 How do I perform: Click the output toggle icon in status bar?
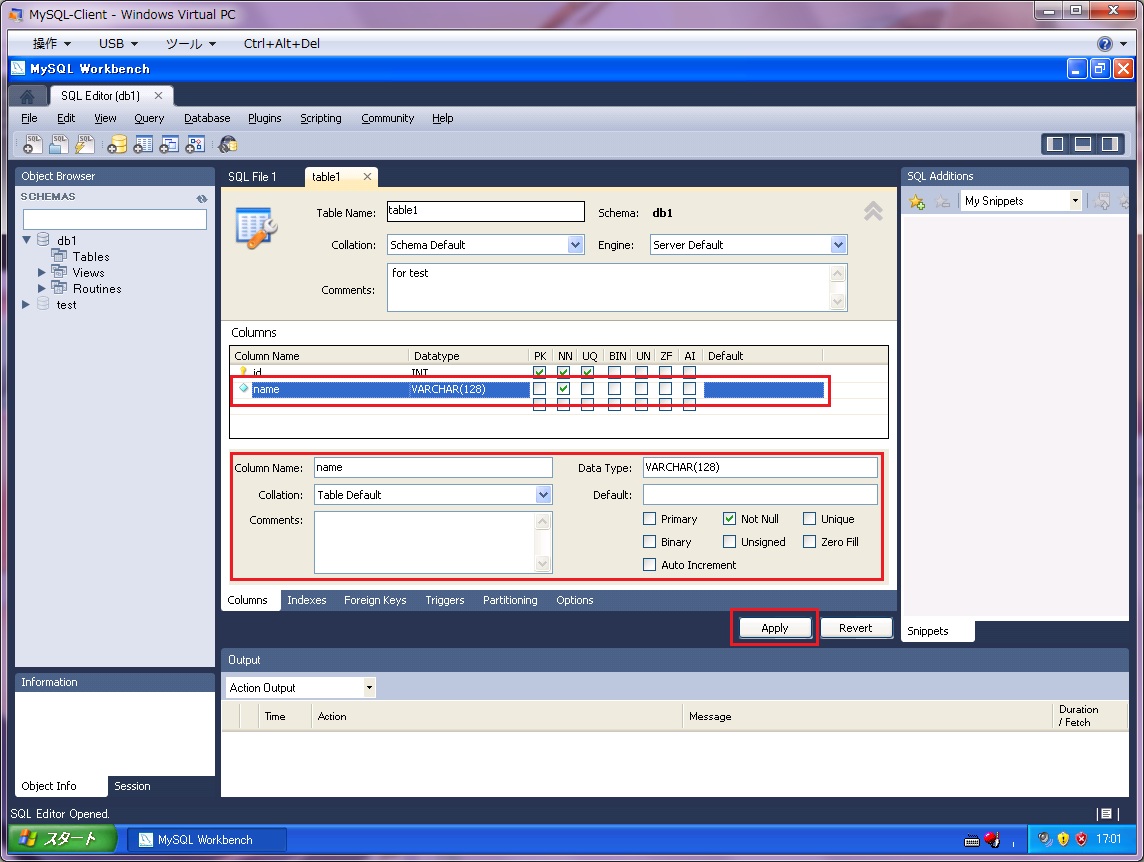click(x=1106, y=814)
